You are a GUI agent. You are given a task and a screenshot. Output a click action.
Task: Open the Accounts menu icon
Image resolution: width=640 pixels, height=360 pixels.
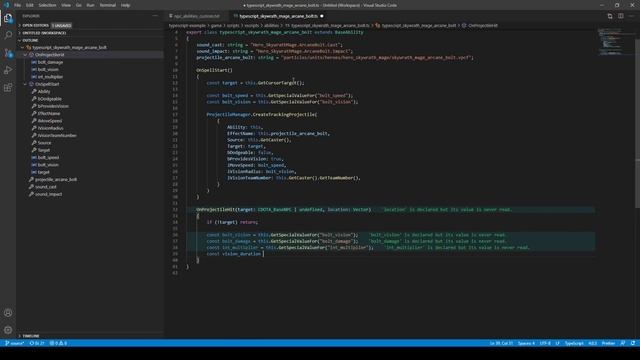(x=8, y=313)
